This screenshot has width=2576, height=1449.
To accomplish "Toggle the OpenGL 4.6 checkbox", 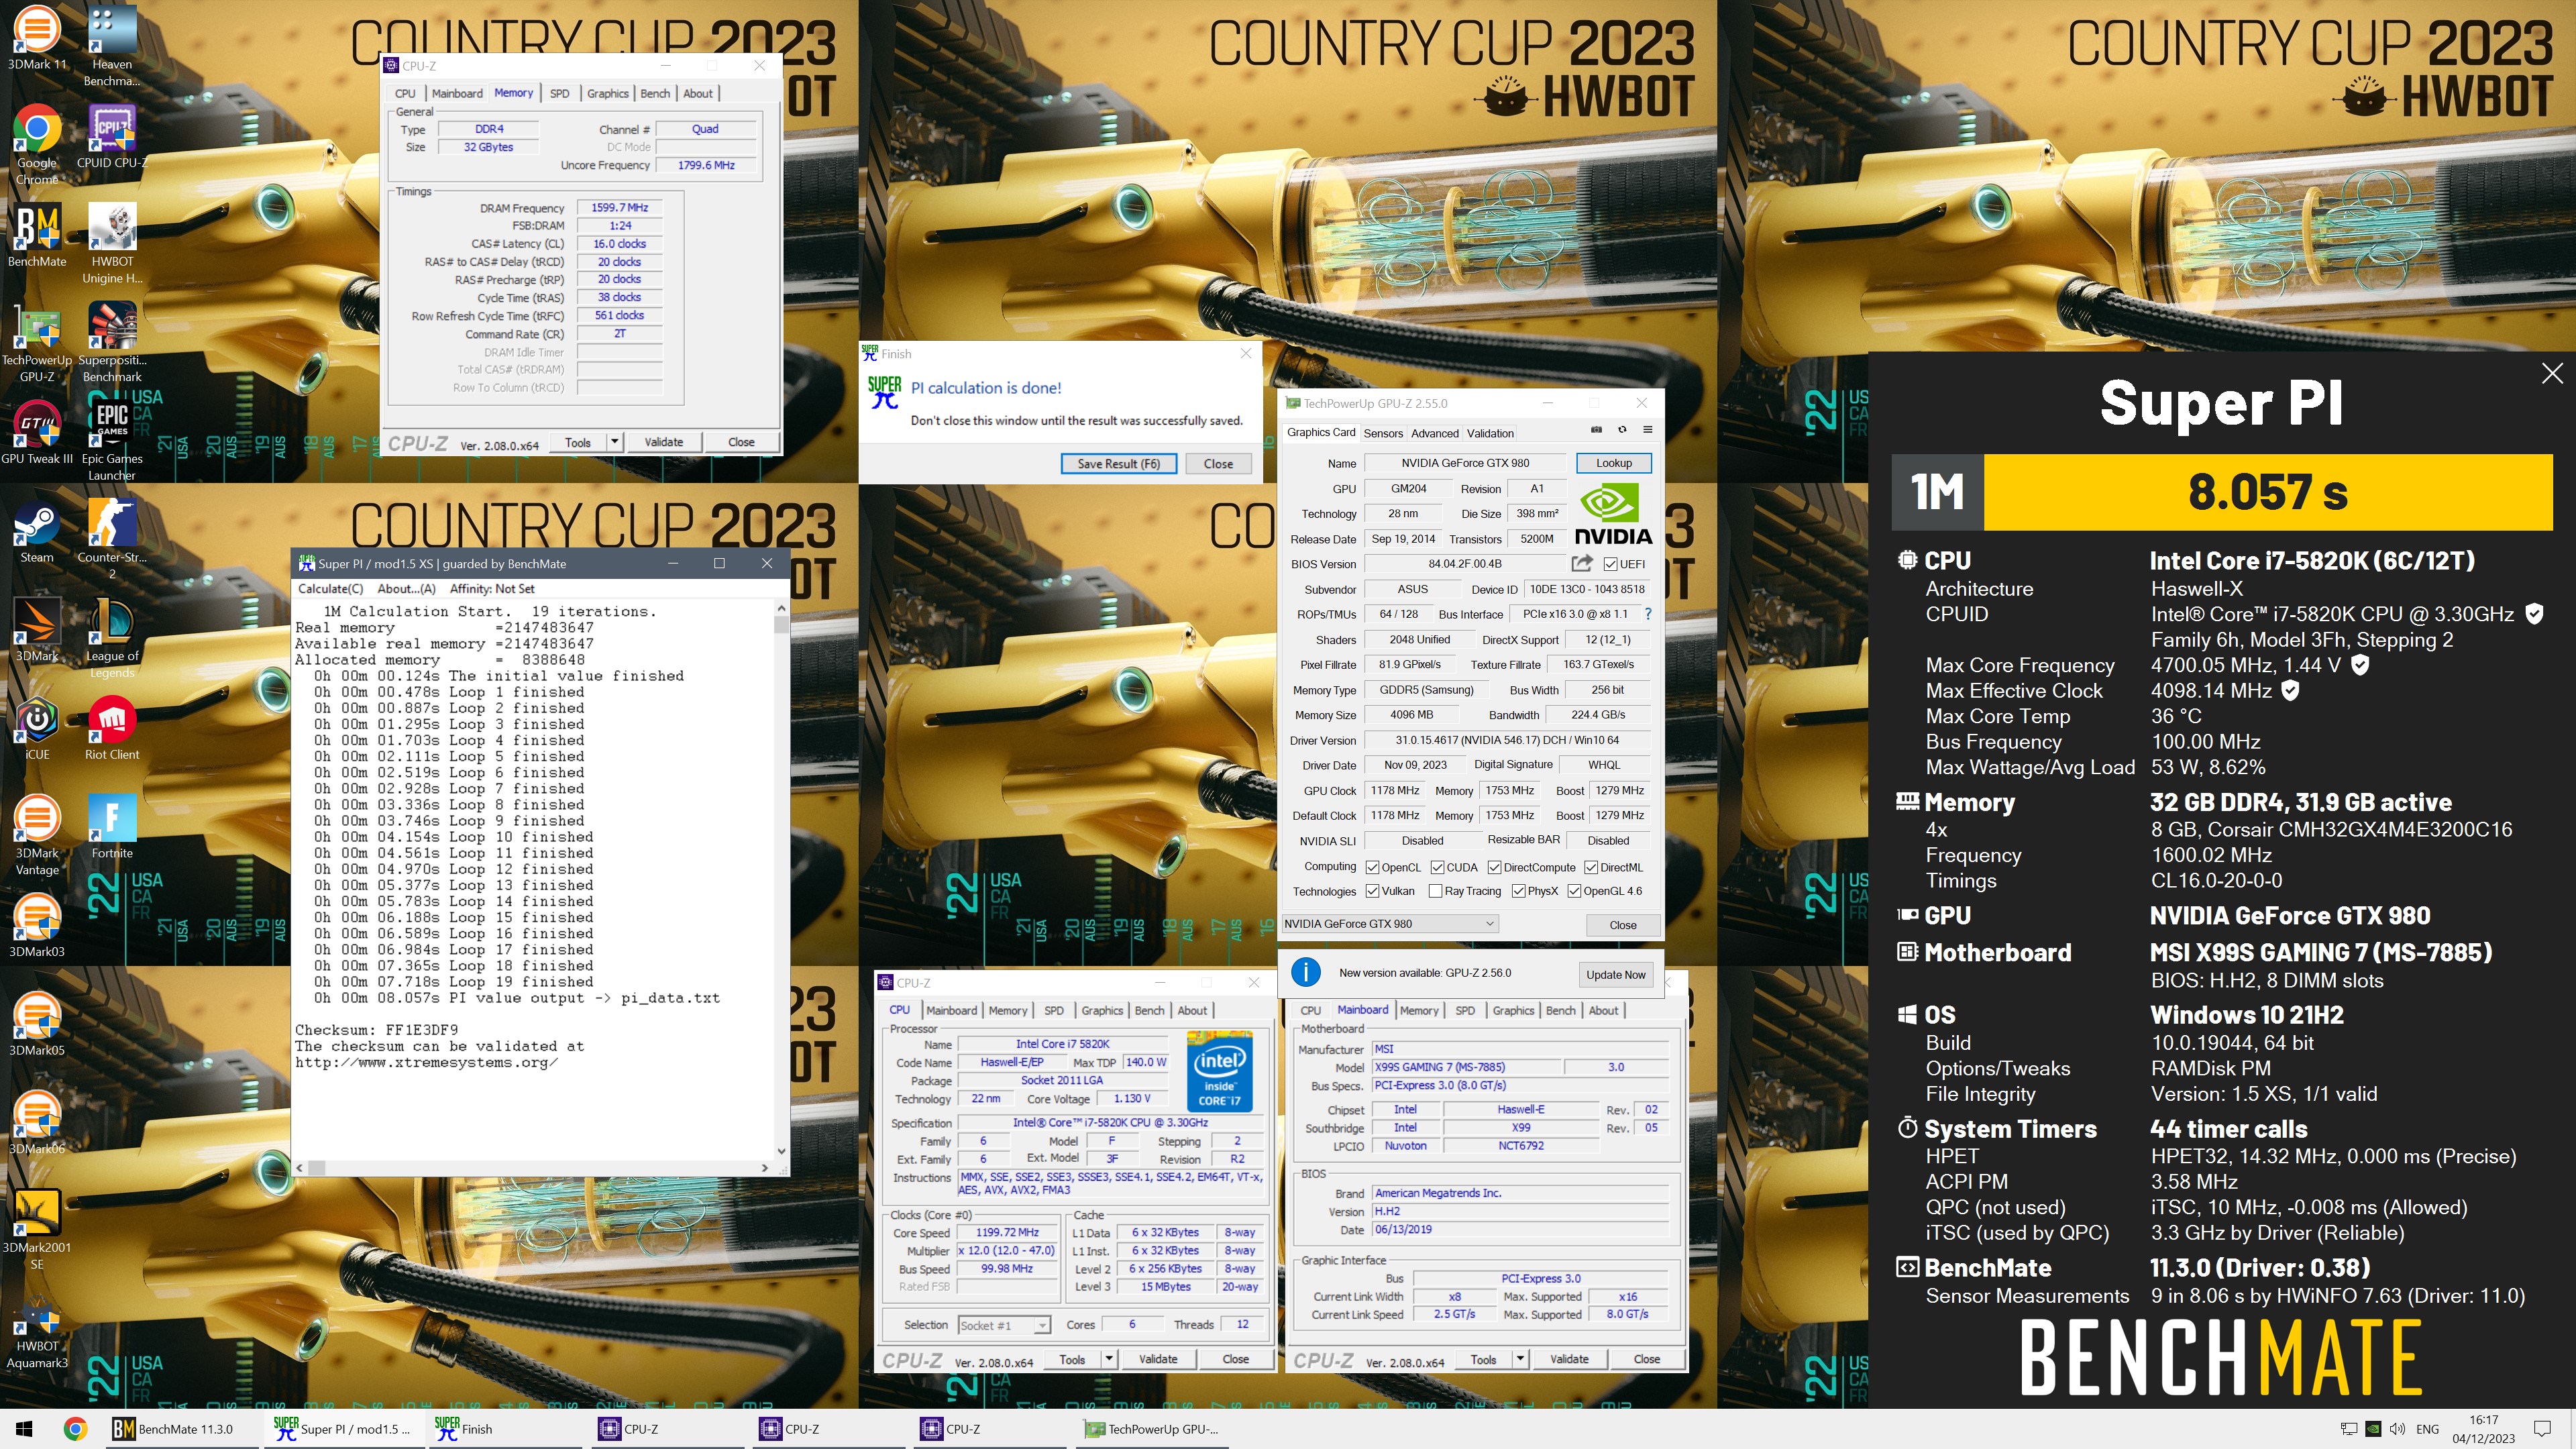I will pyautogui.click(x=1574, y=891).
